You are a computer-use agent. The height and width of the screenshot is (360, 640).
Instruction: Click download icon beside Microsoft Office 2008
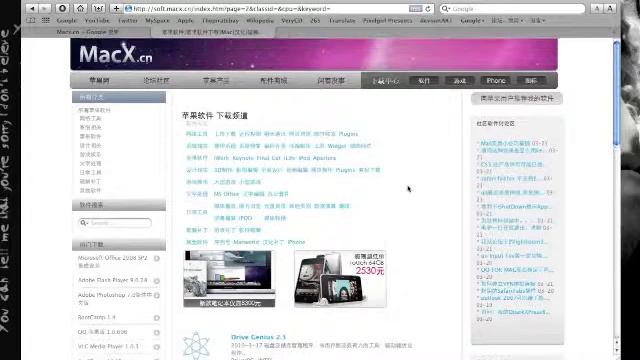157,258
